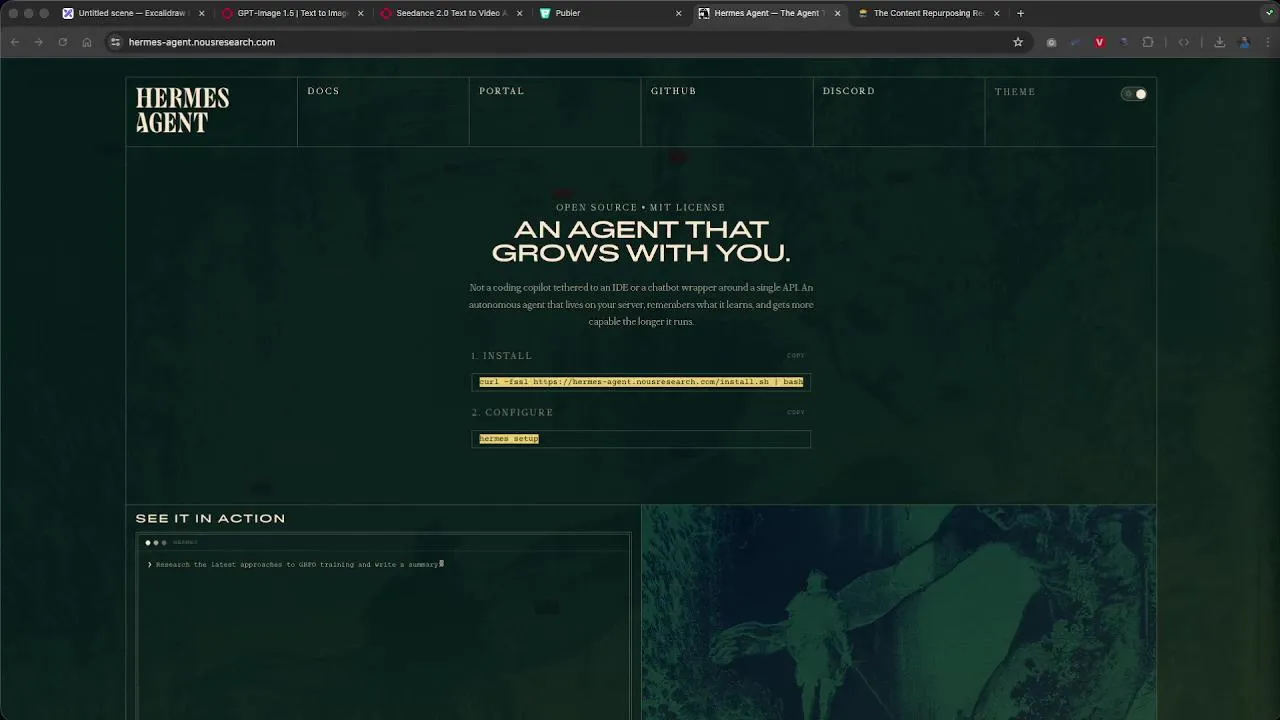Click the terminal demo prompt line

295,565
